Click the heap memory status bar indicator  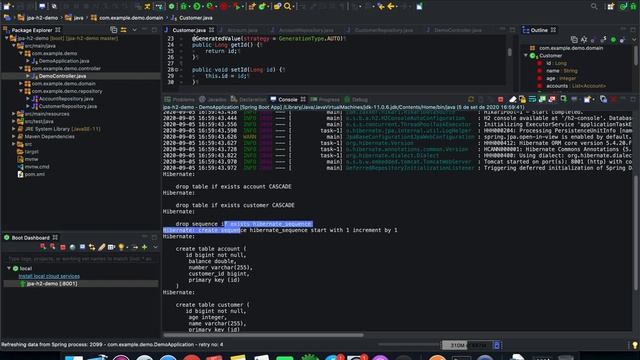[x=467, y=345]
